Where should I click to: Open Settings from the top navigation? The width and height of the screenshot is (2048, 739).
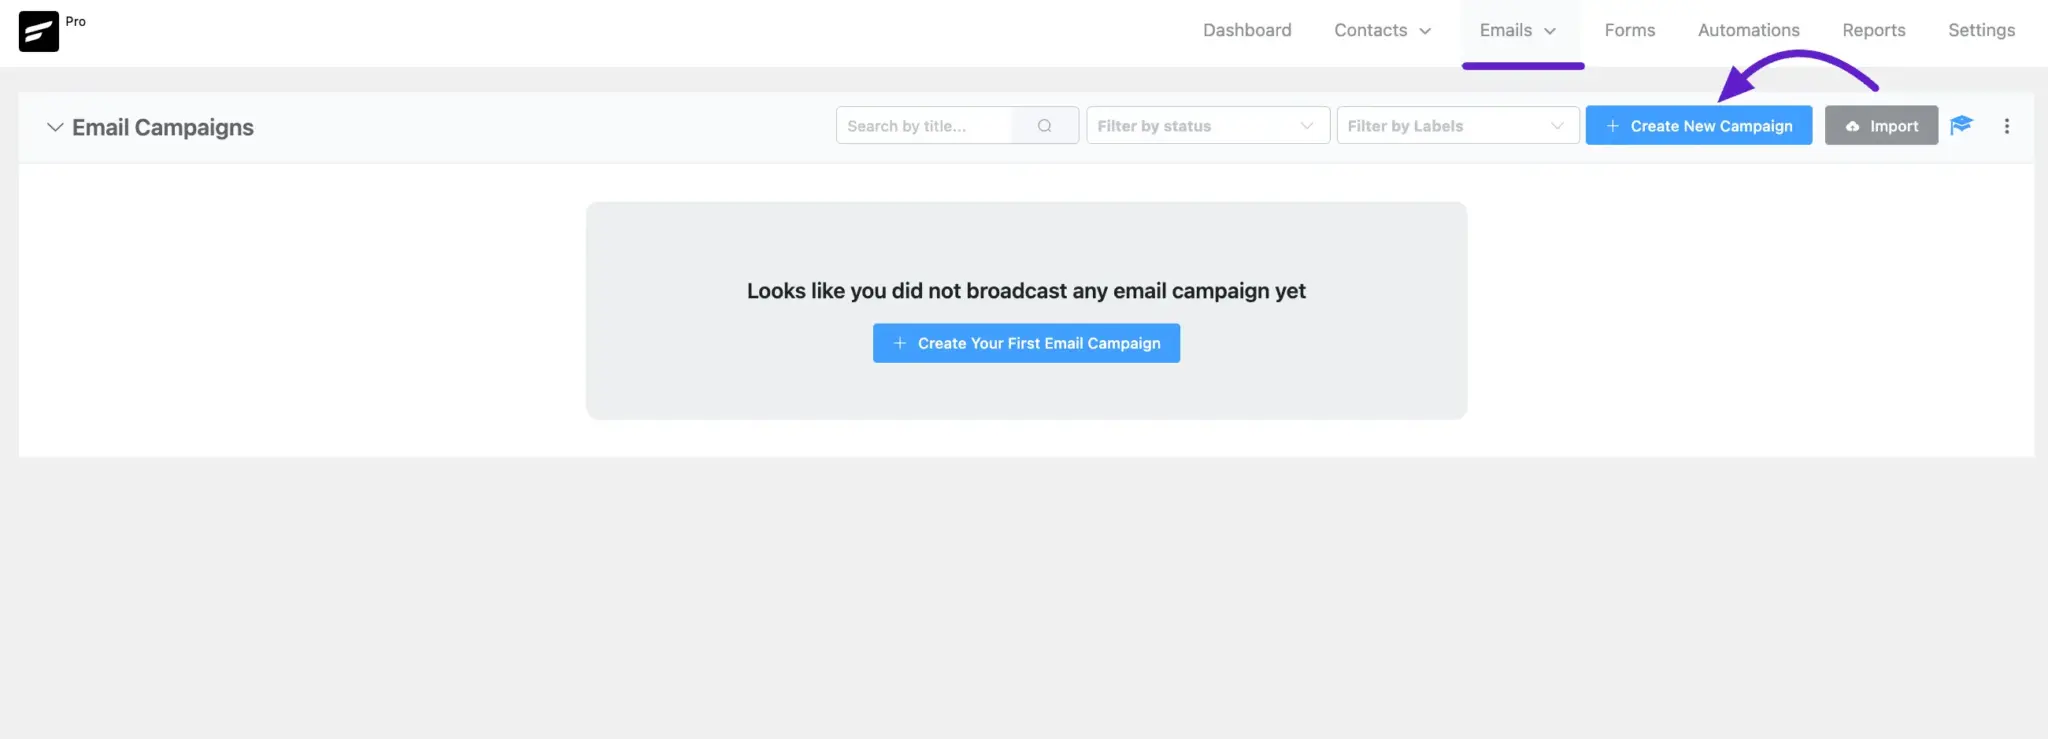point(1980,30)
